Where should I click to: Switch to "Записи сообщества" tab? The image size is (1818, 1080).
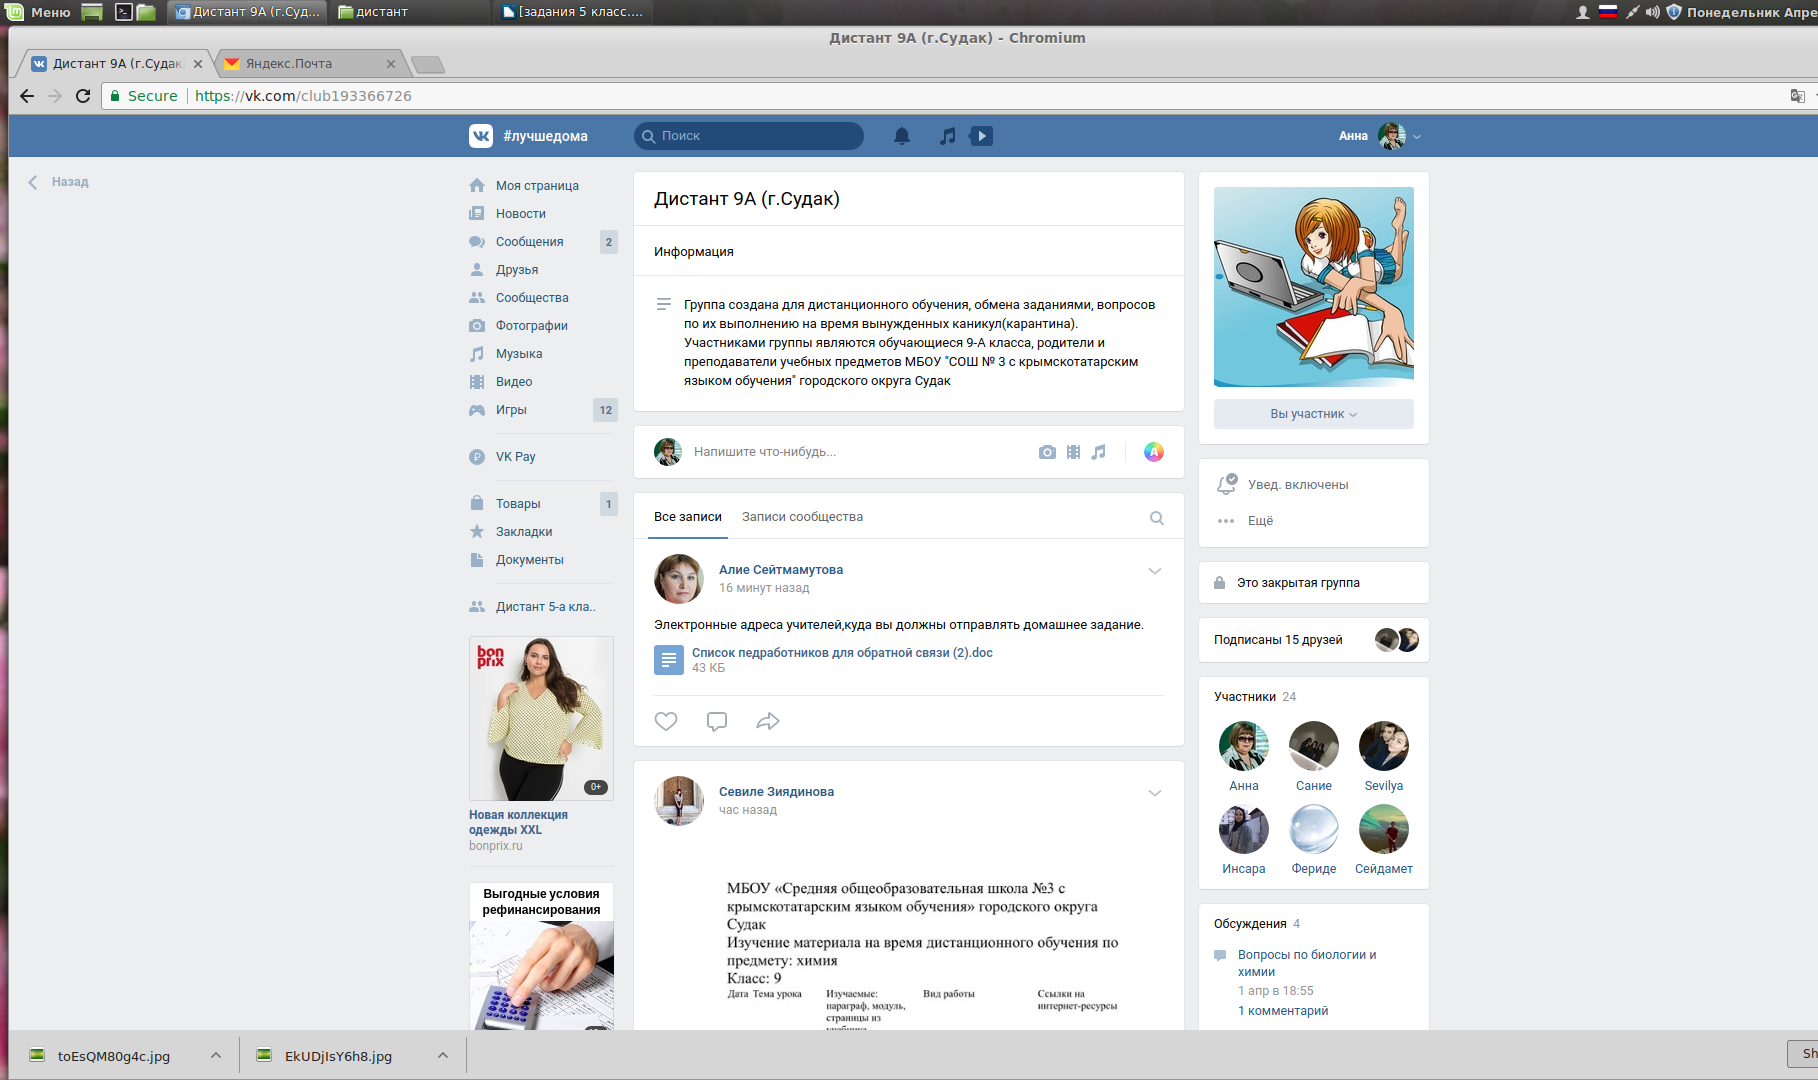pos(802,517)
